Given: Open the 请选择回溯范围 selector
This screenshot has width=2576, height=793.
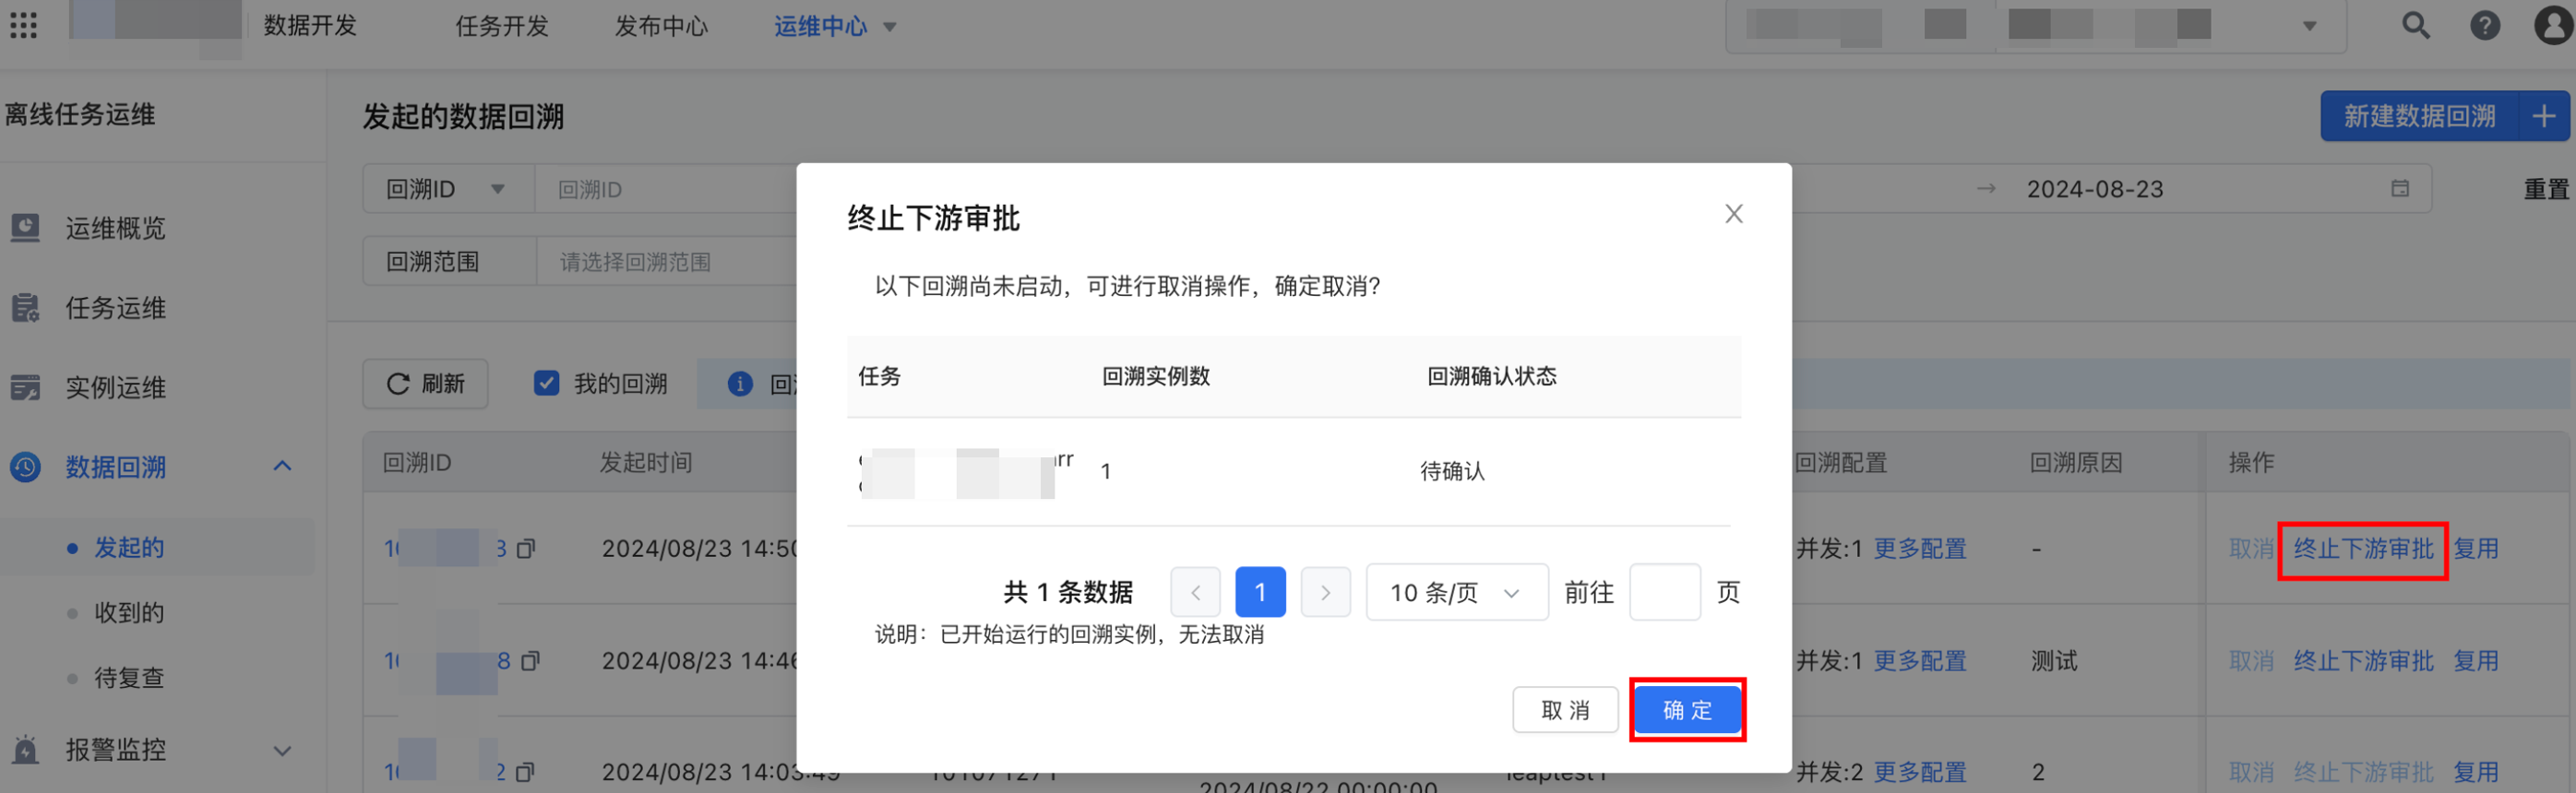Looking at the screenshot, I should (x=666, y=262).
